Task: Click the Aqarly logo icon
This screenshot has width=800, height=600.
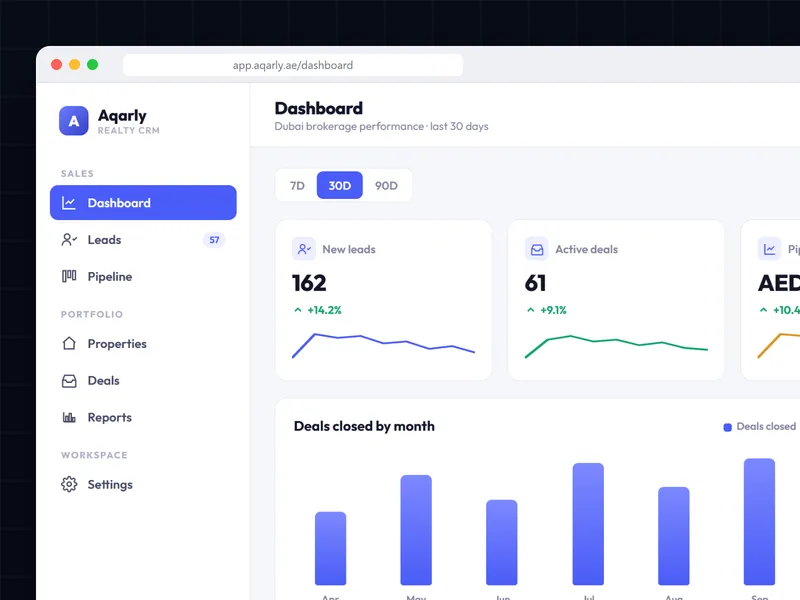Action: coord(73,121)
